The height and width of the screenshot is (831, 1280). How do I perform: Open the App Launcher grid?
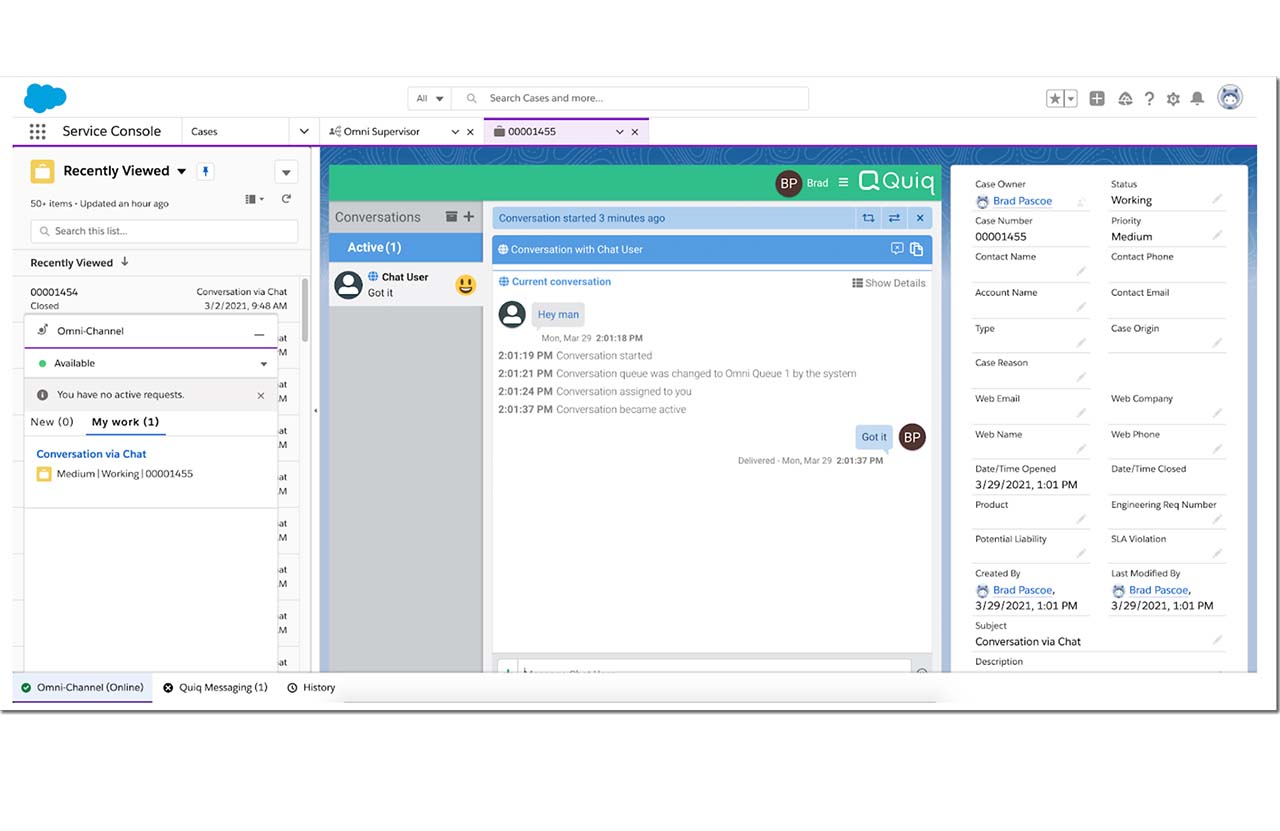click(38, 131)
